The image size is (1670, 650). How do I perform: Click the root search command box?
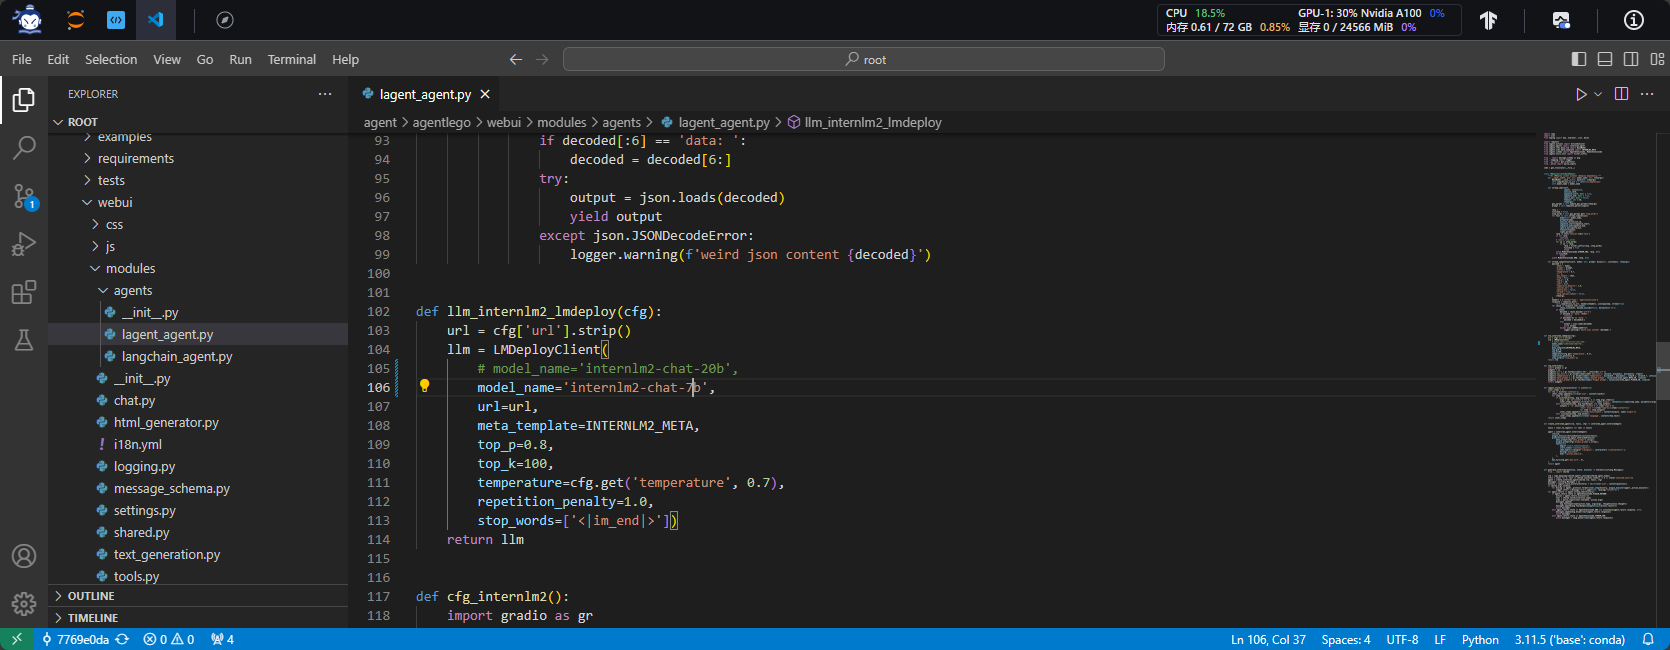(x=864, y=60)
